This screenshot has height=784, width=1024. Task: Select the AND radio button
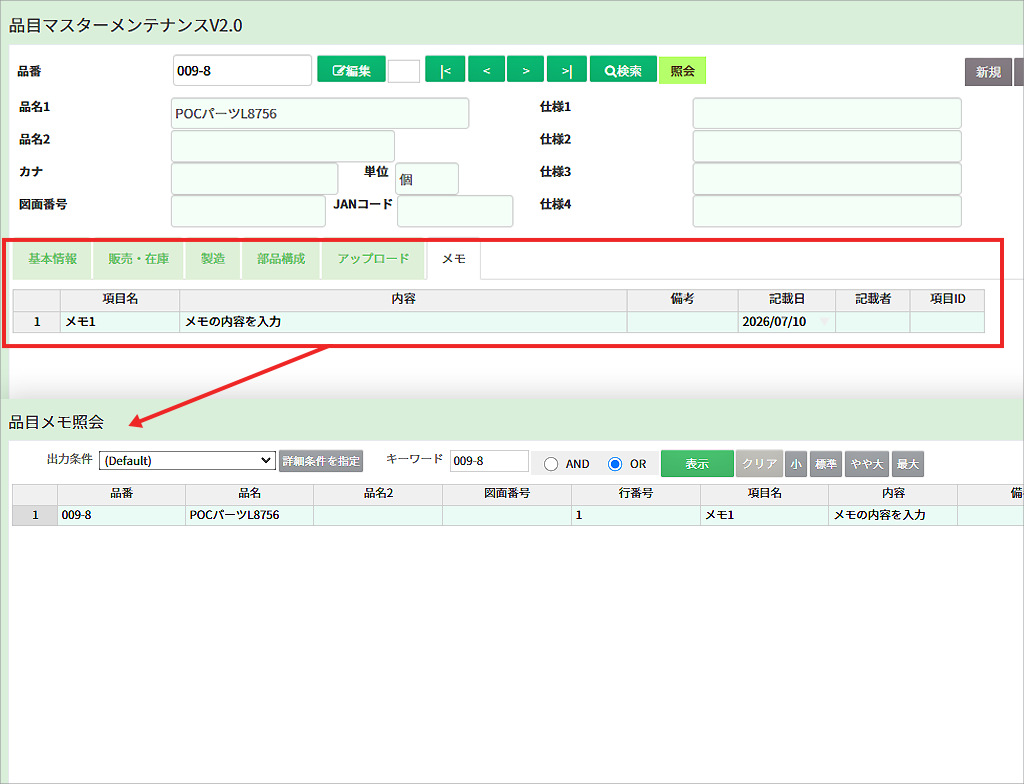coord(551,464)
